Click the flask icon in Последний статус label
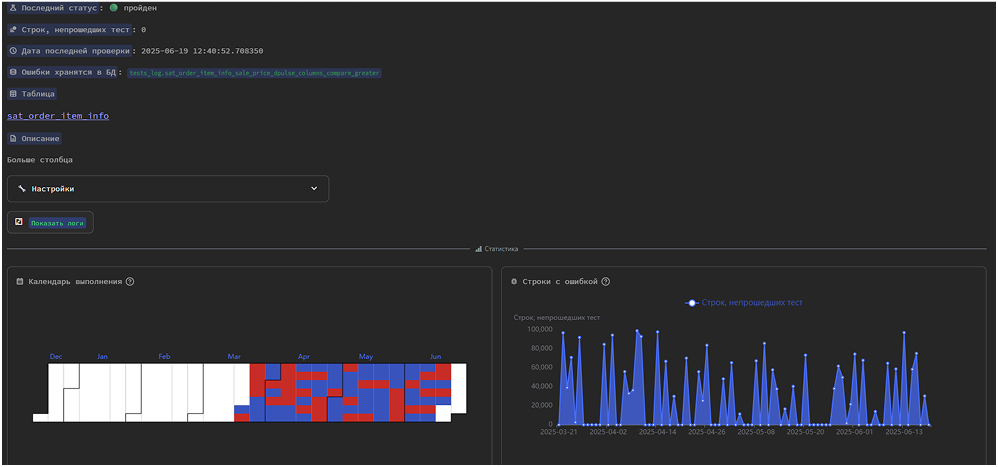Viewport: 998px width, 467px height. pos(13,8)
